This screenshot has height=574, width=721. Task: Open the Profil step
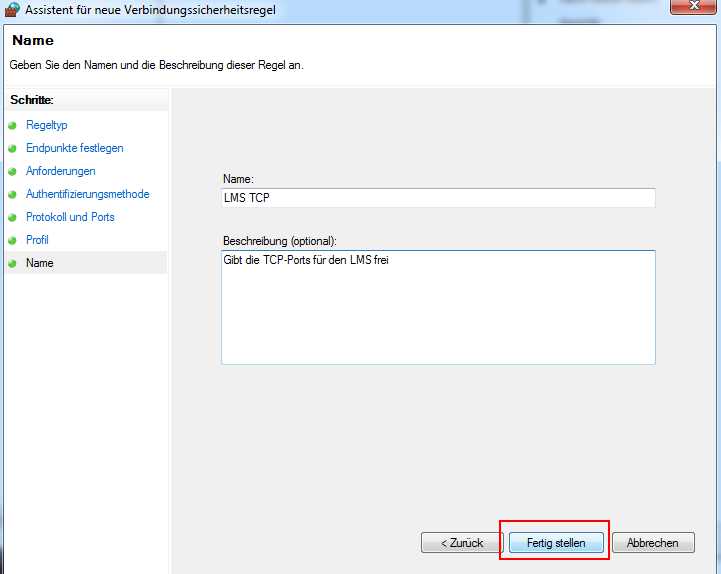click(37, 240)
